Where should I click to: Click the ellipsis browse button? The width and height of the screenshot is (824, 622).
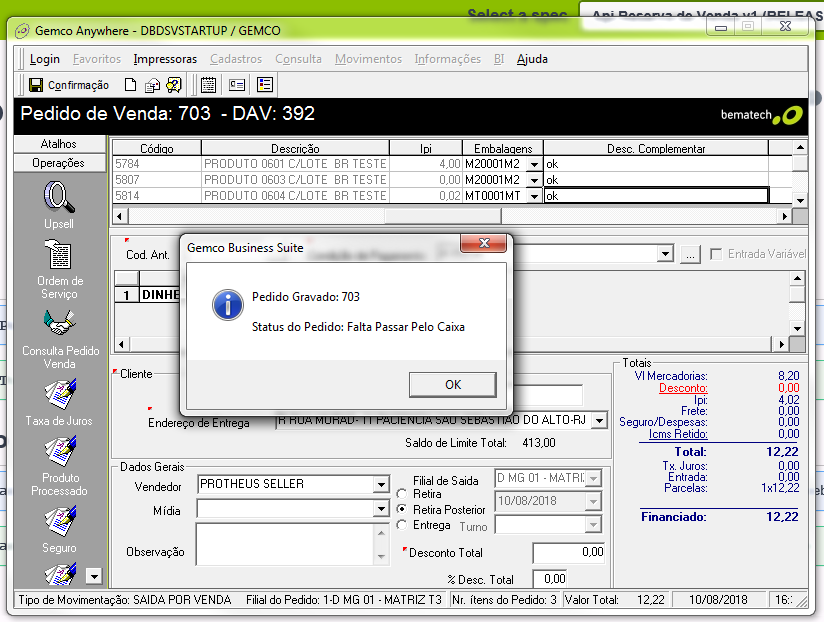pyautogui.click(x=690, y=254)
